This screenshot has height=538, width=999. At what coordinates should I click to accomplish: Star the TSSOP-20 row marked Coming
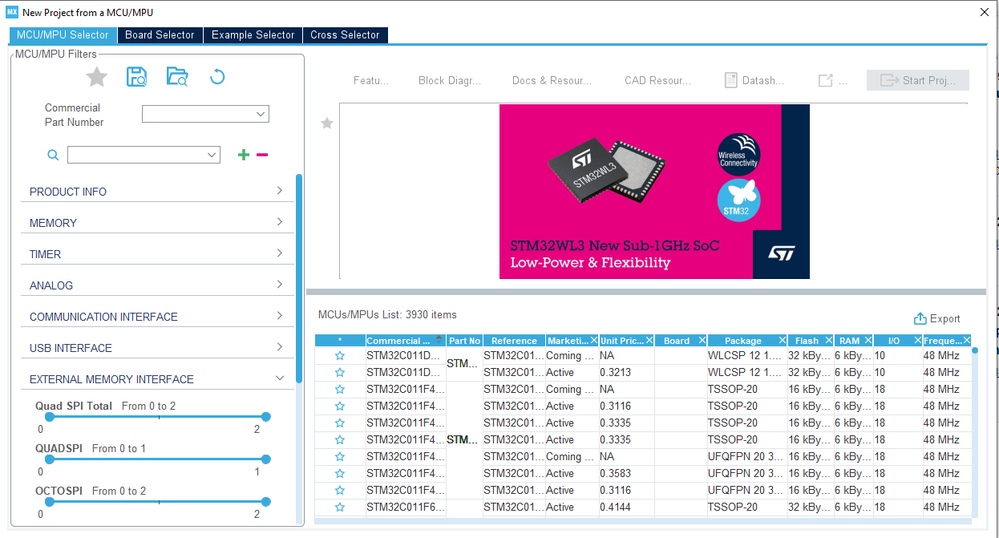tap(340, 389)
